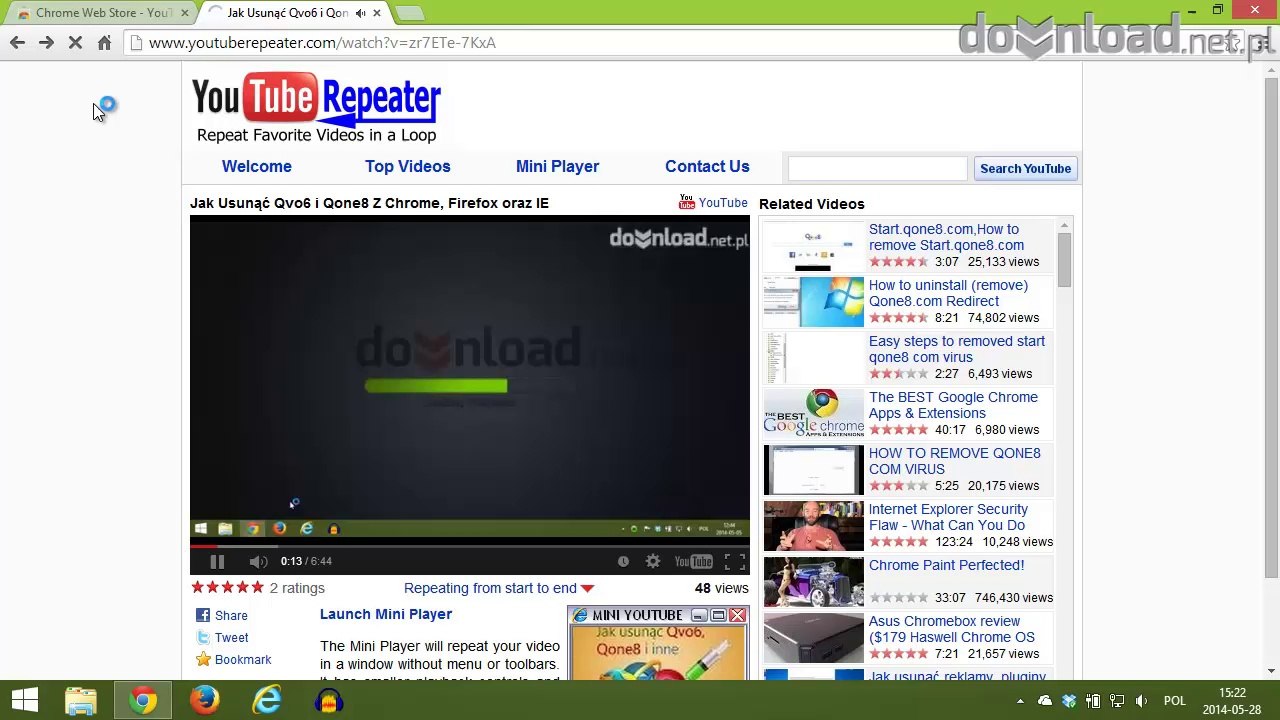The width and height of the screenshot is (1280, 720).
Task: Pause the video playback
Action: point(217,561)
